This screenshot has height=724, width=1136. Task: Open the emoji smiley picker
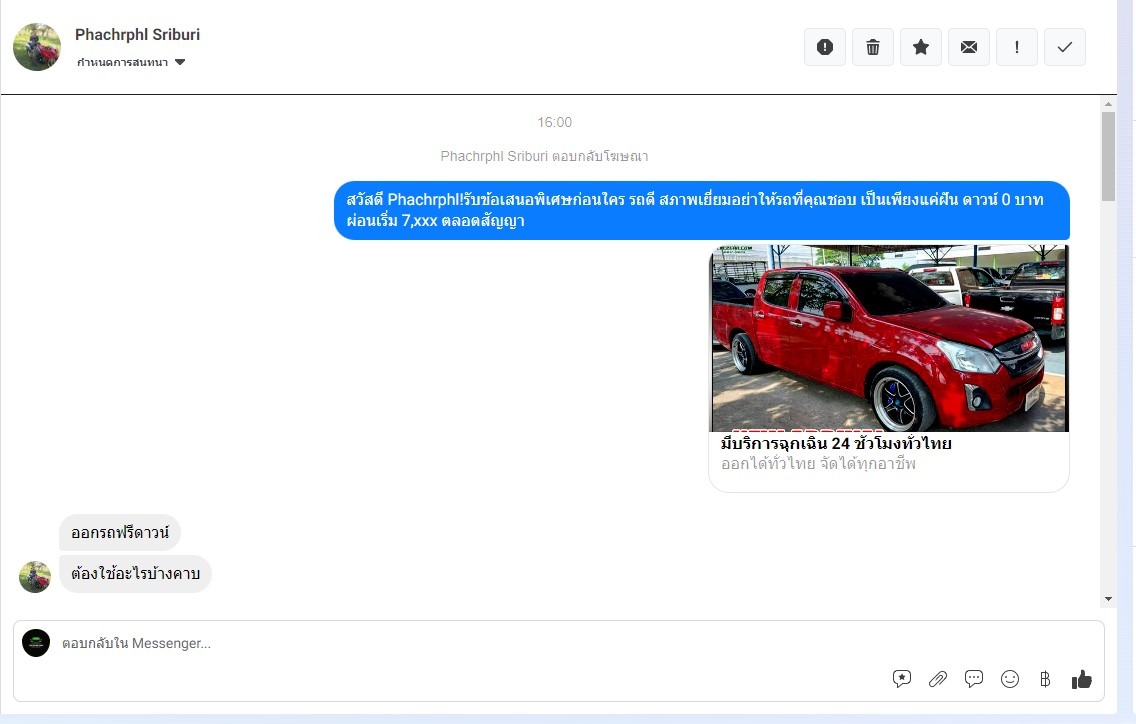(x=1010, y=679)
